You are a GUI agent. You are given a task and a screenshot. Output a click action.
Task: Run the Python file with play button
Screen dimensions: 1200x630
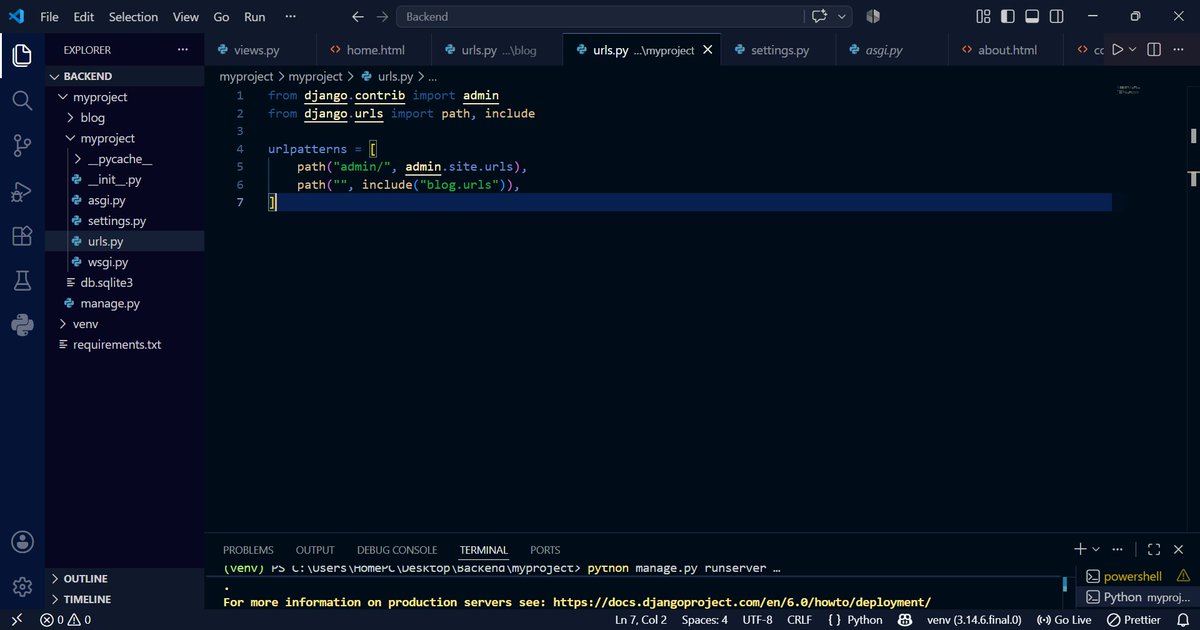pyautogui.click(x=1118, y=50)
